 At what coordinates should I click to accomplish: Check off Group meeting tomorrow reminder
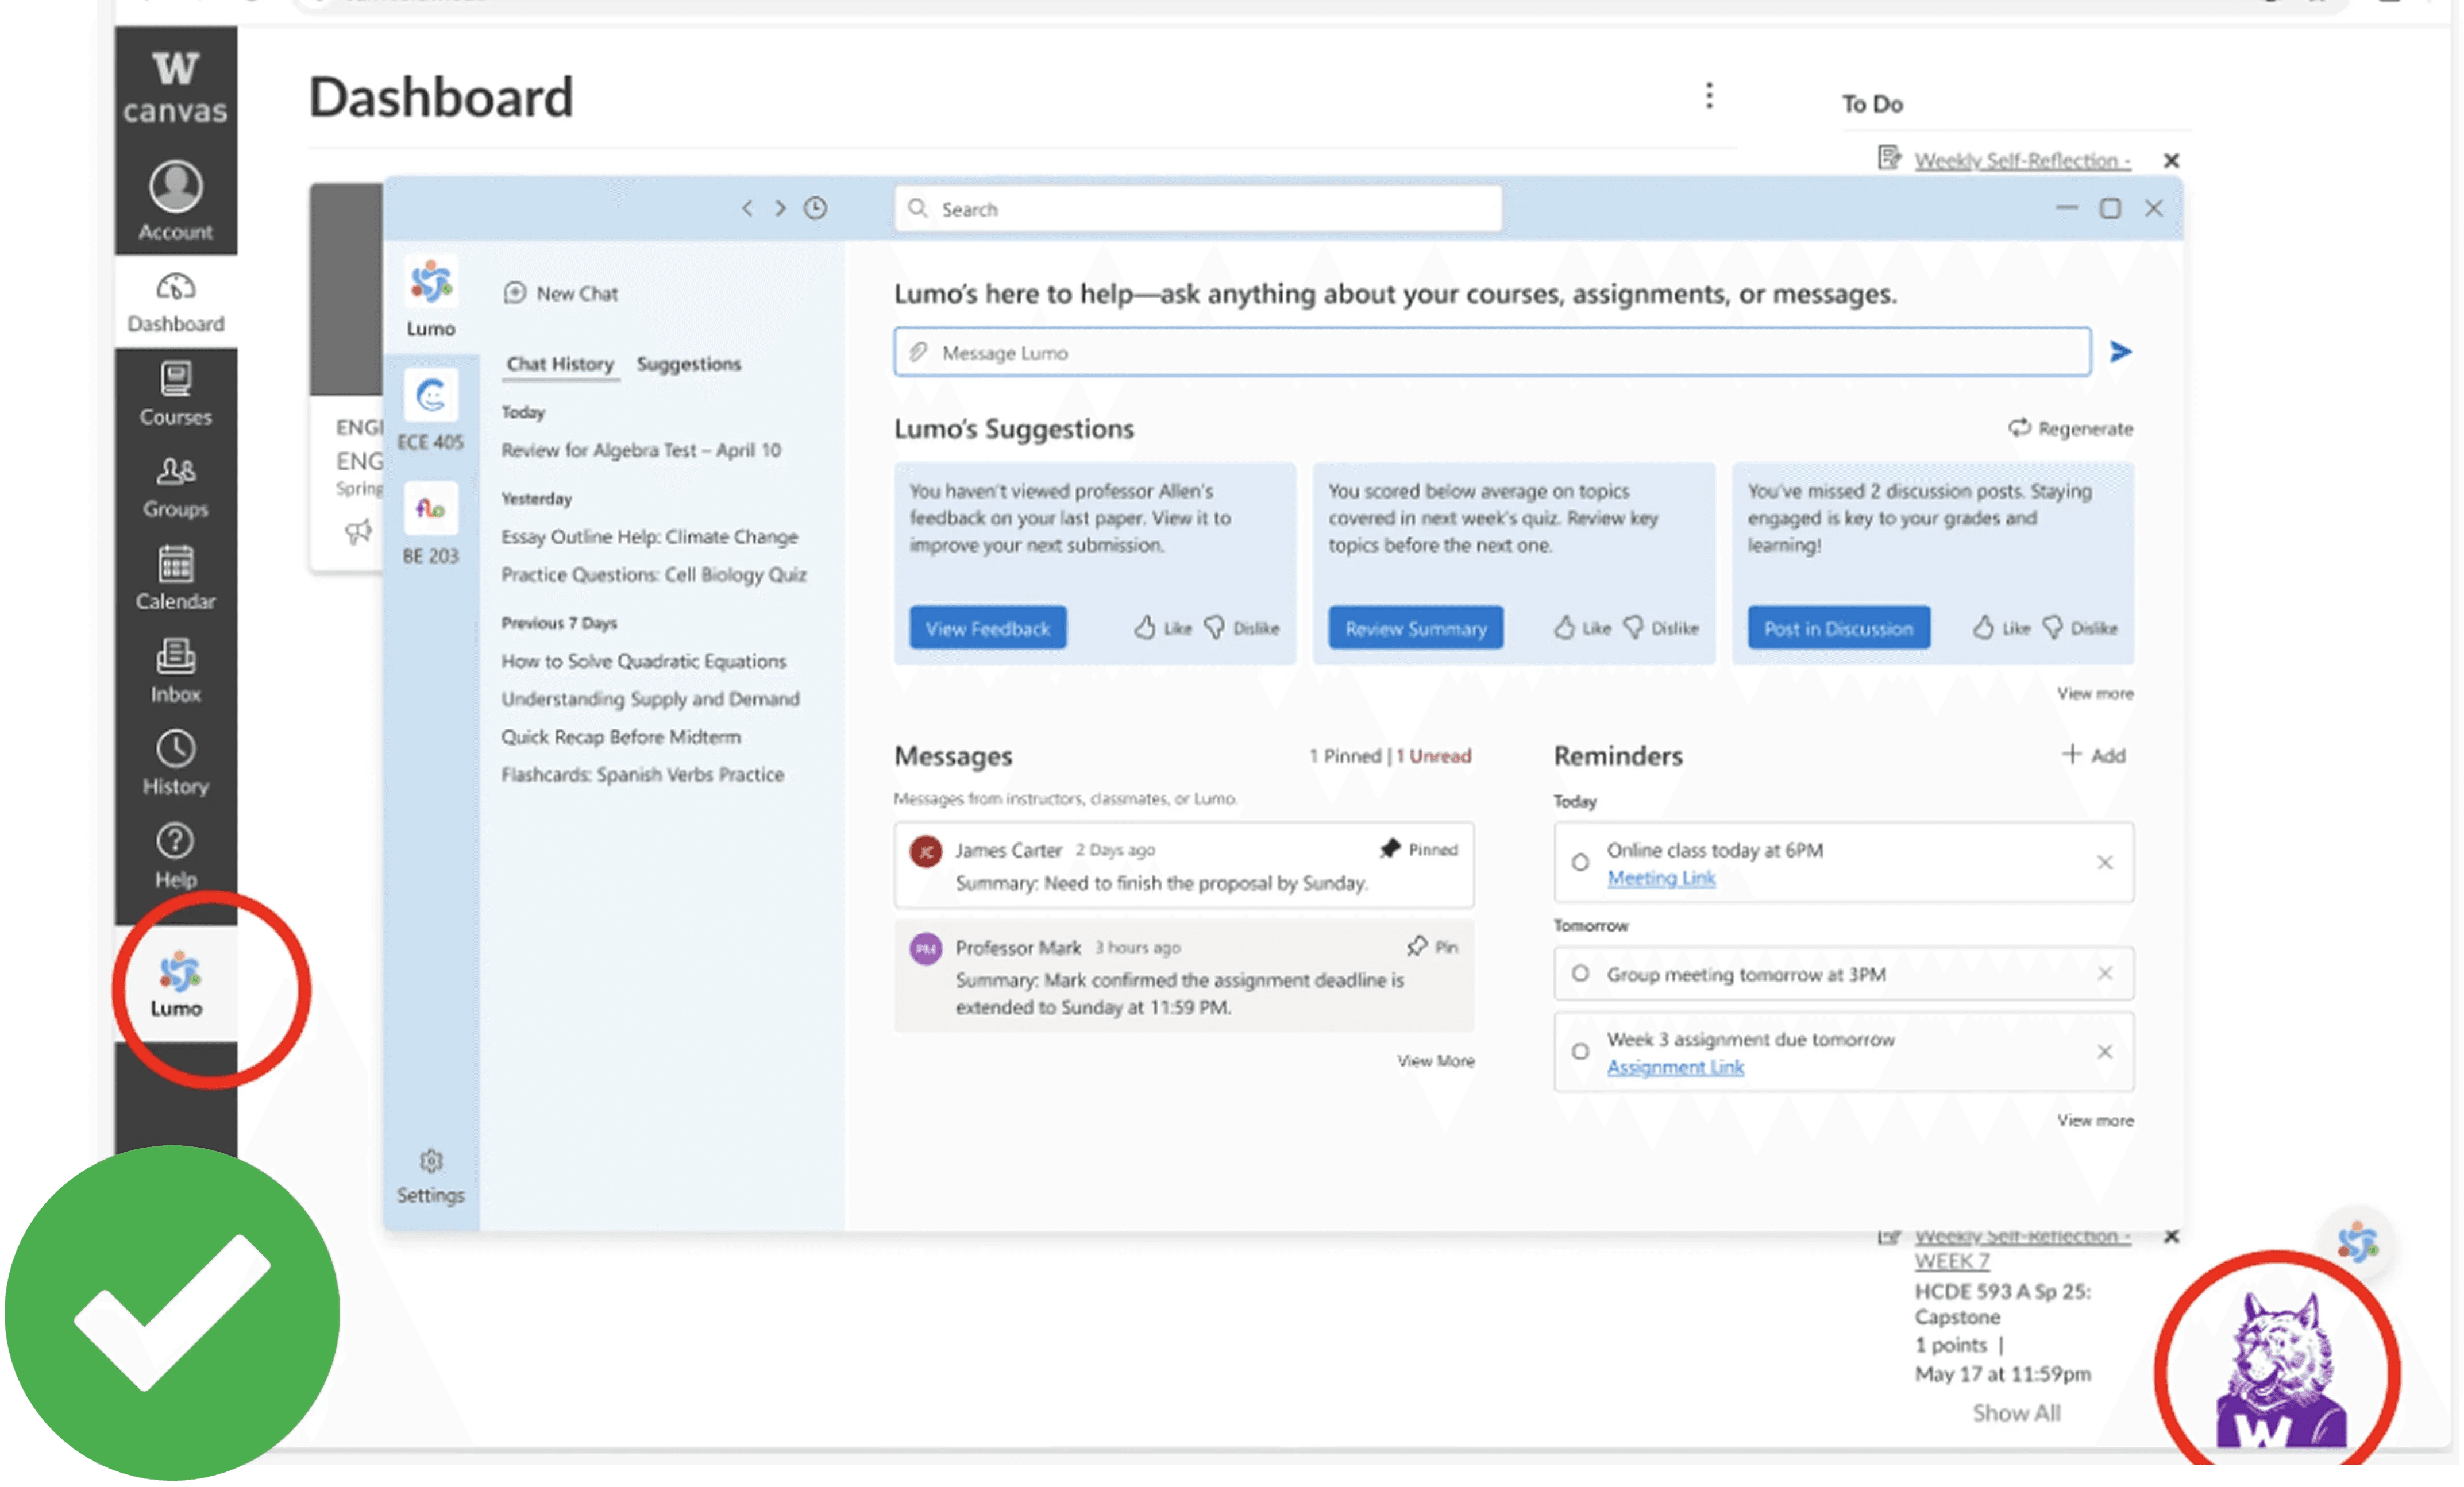click(x=1580, y=973)
